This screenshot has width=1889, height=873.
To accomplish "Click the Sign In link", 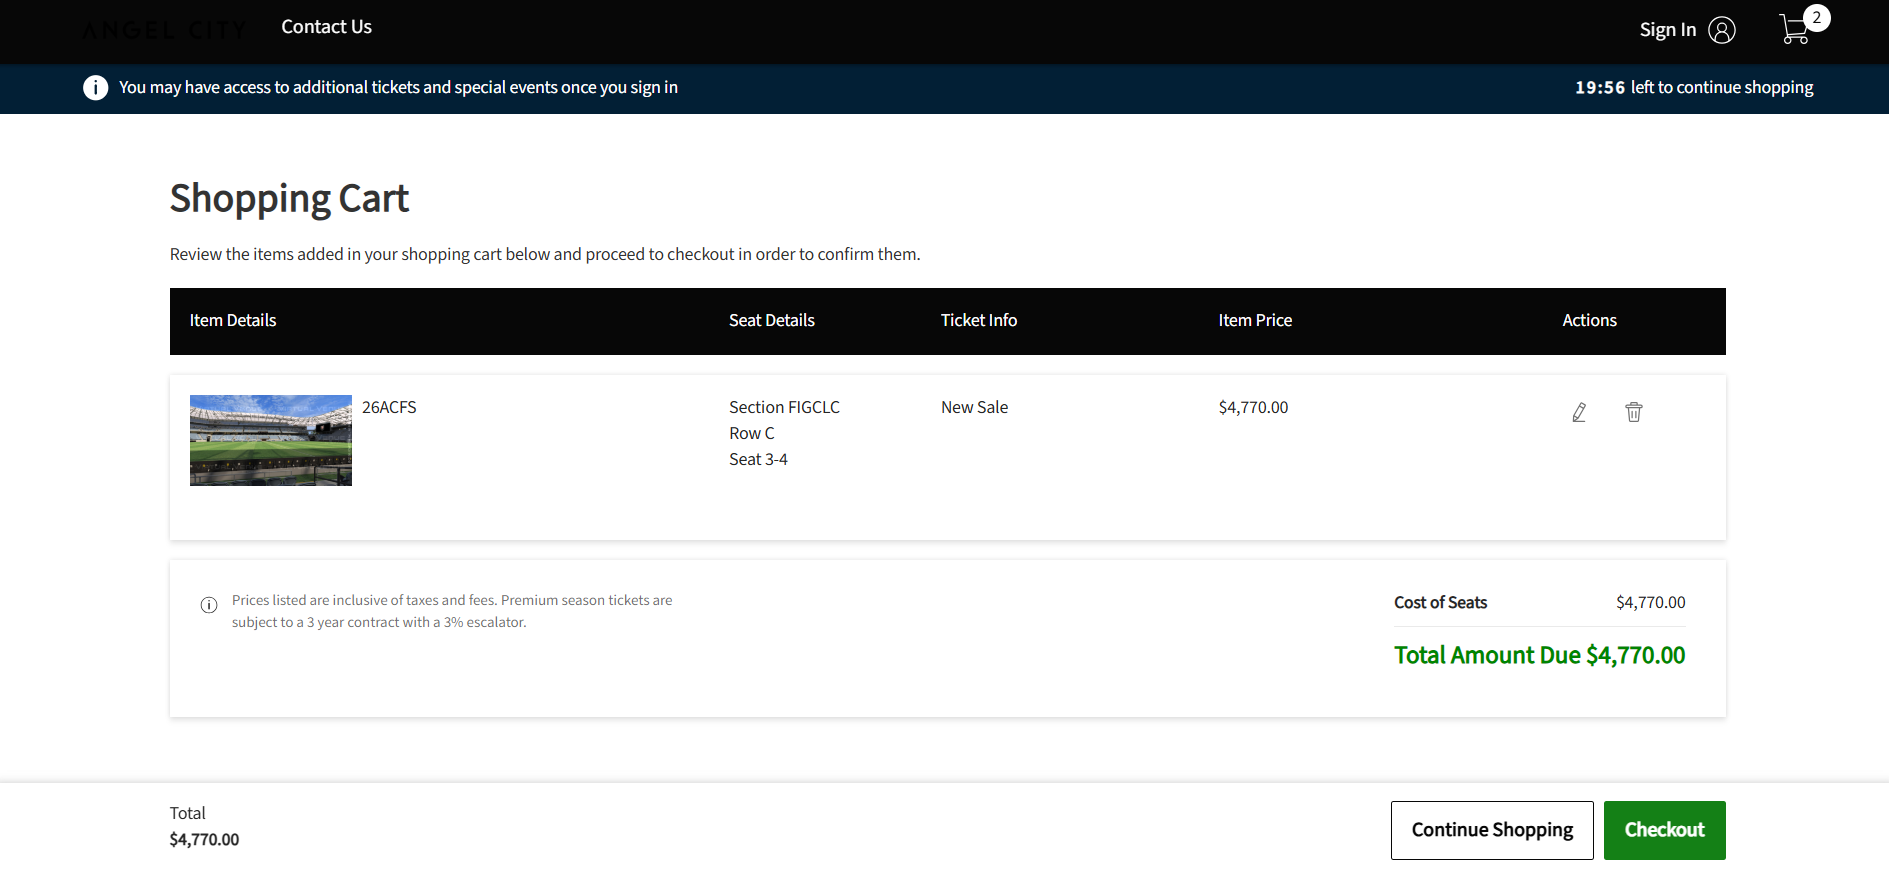I will tap(1667, 30).
